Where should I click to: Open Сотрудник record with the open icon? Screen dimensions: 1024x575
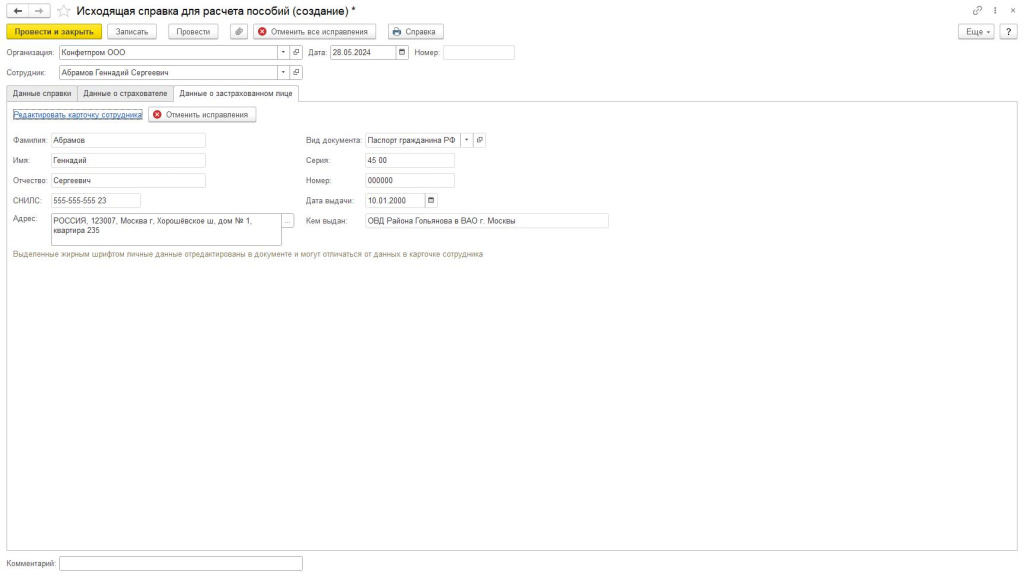point(296,73)
